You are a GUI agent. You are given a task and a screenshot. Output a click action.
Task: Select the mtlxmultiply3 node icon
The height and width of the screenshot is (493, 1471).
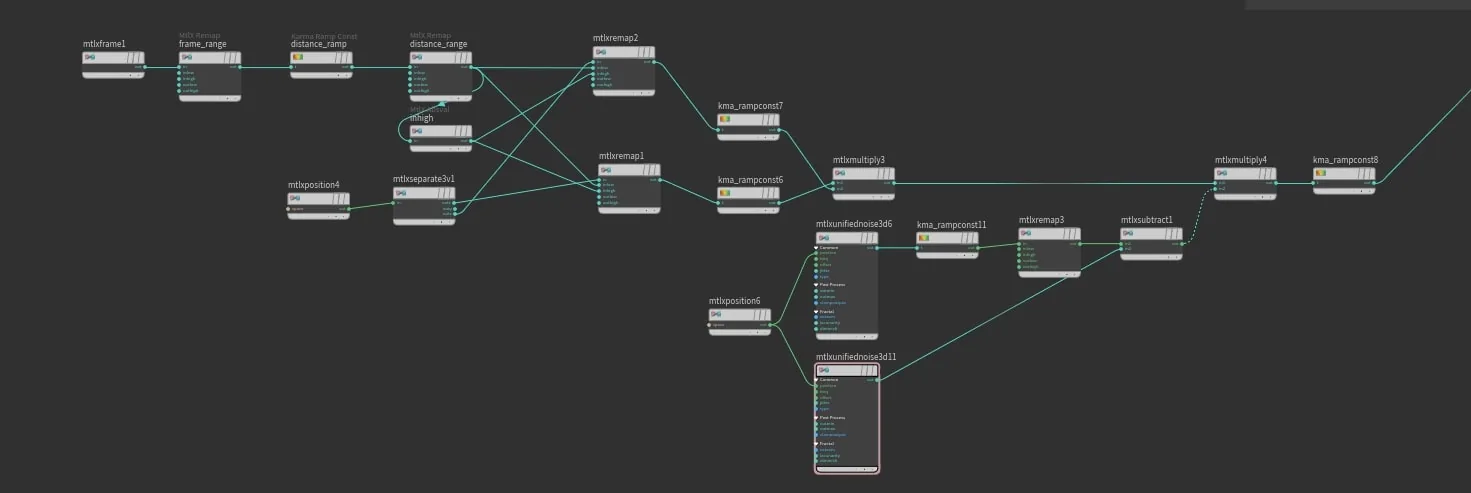click(x=840, y=173)
